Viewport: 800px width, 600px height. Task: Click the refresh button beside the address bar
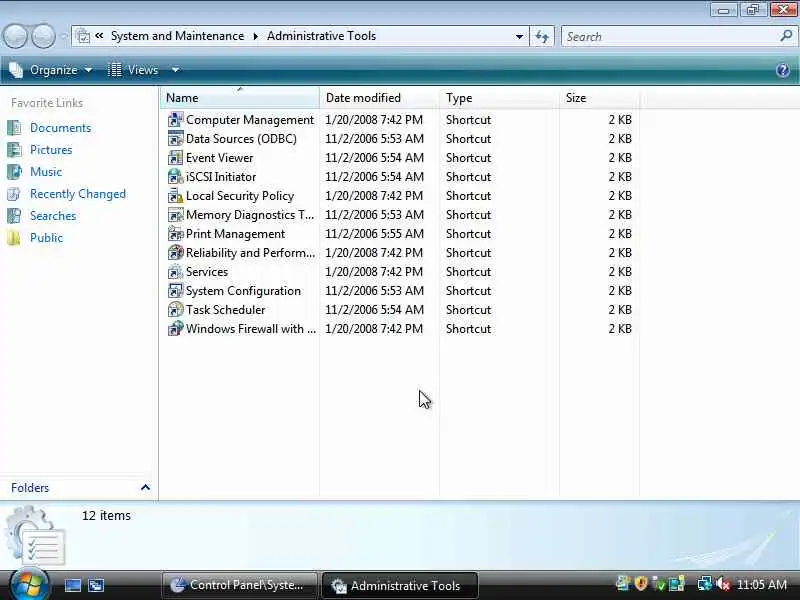coord(542,37)
